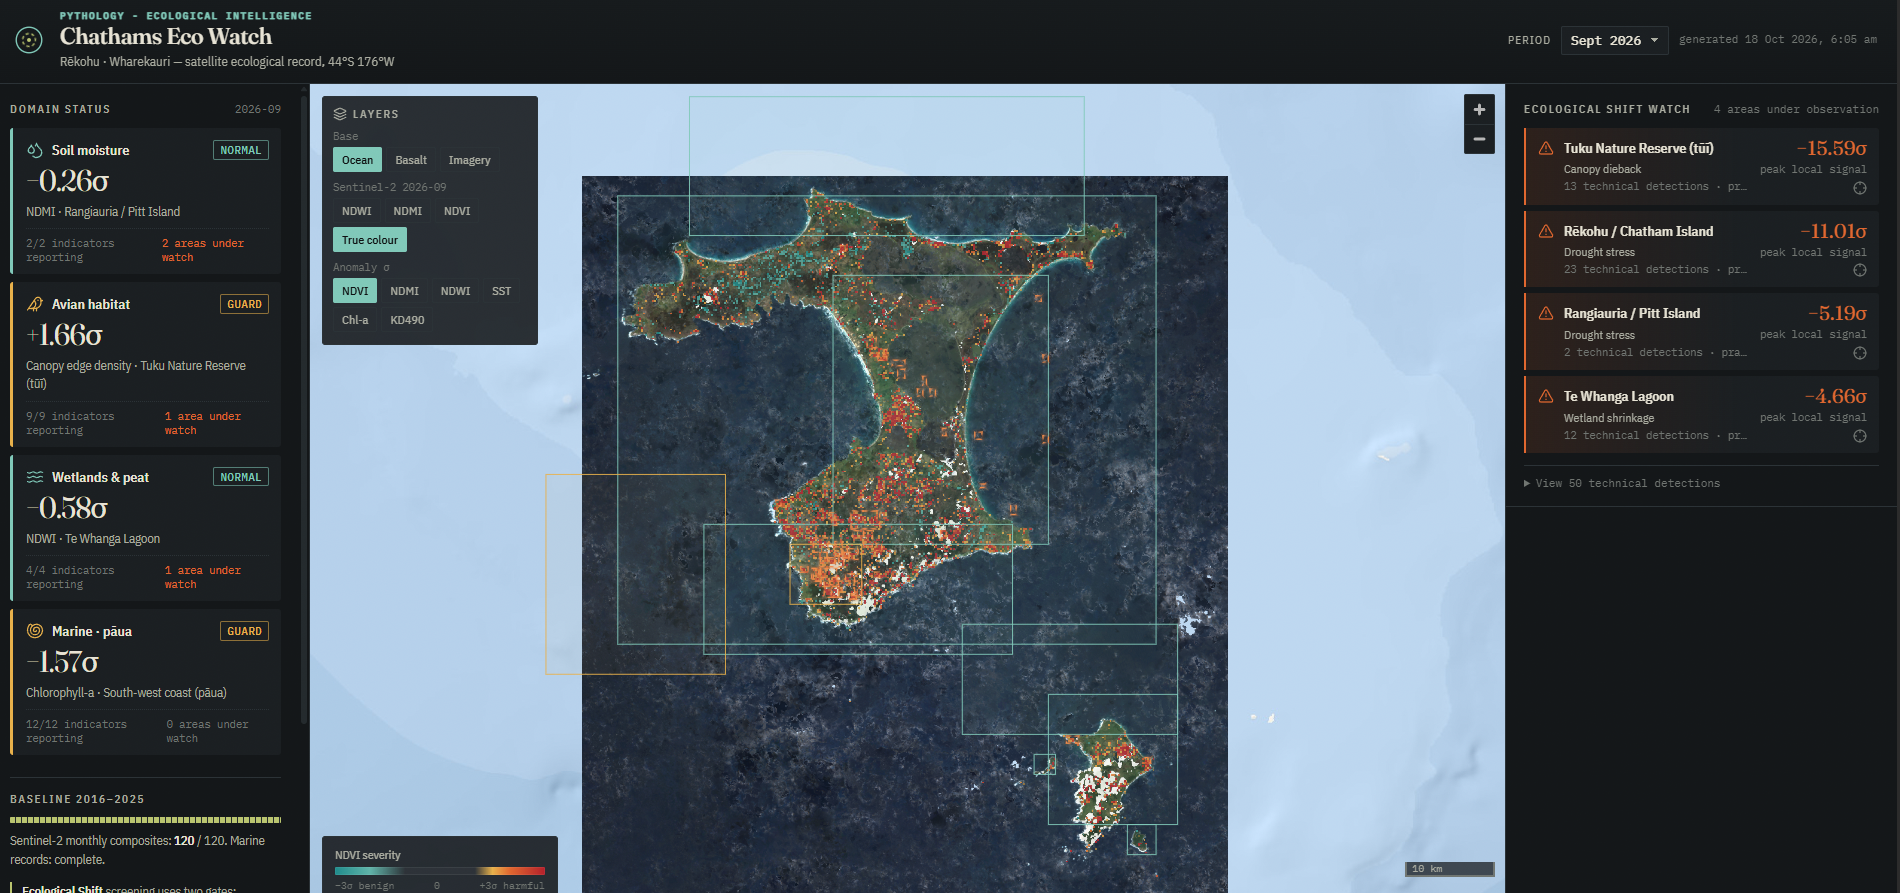Screen dimensions: 1900x893
Task: Switch base layer to Basalt
Action: point(411,160)
